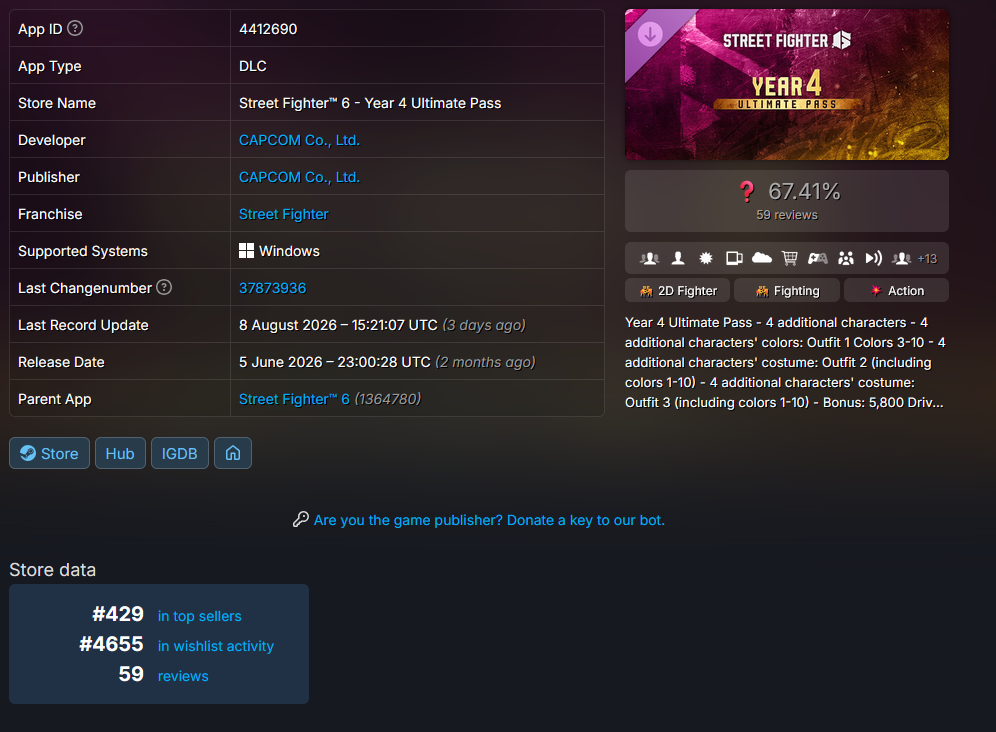
Task: Click the game controller support icon
Action: (x=818, y=258)
